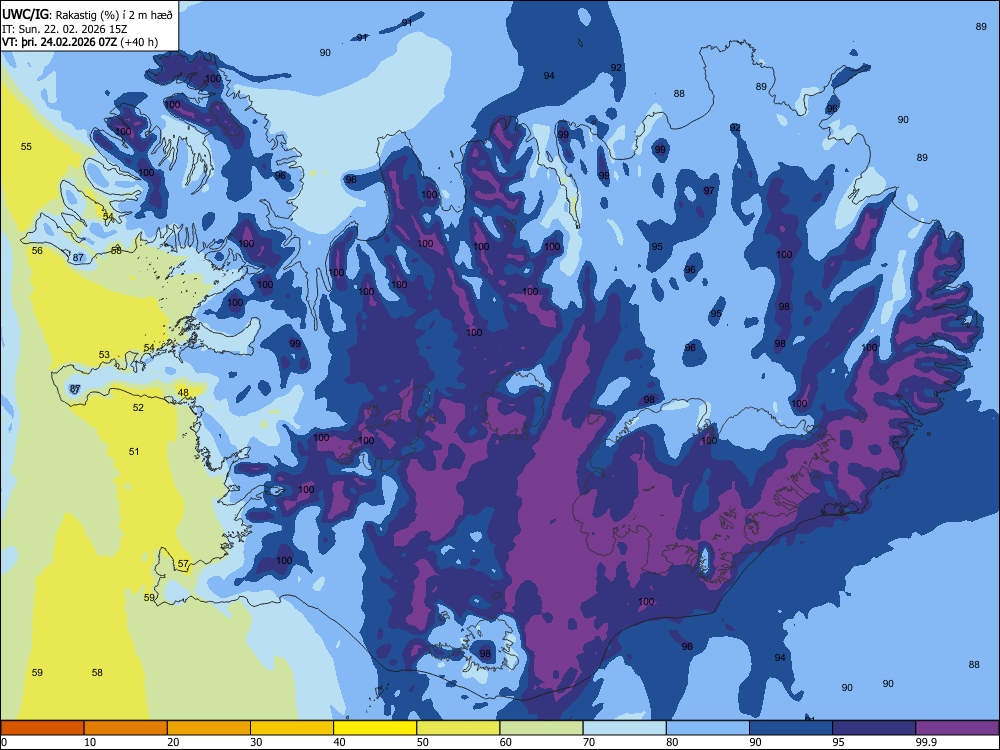Click the '(+40 h)' forecast offset text
Viewport: 1000px width, 750px height.
click(138, 43)
